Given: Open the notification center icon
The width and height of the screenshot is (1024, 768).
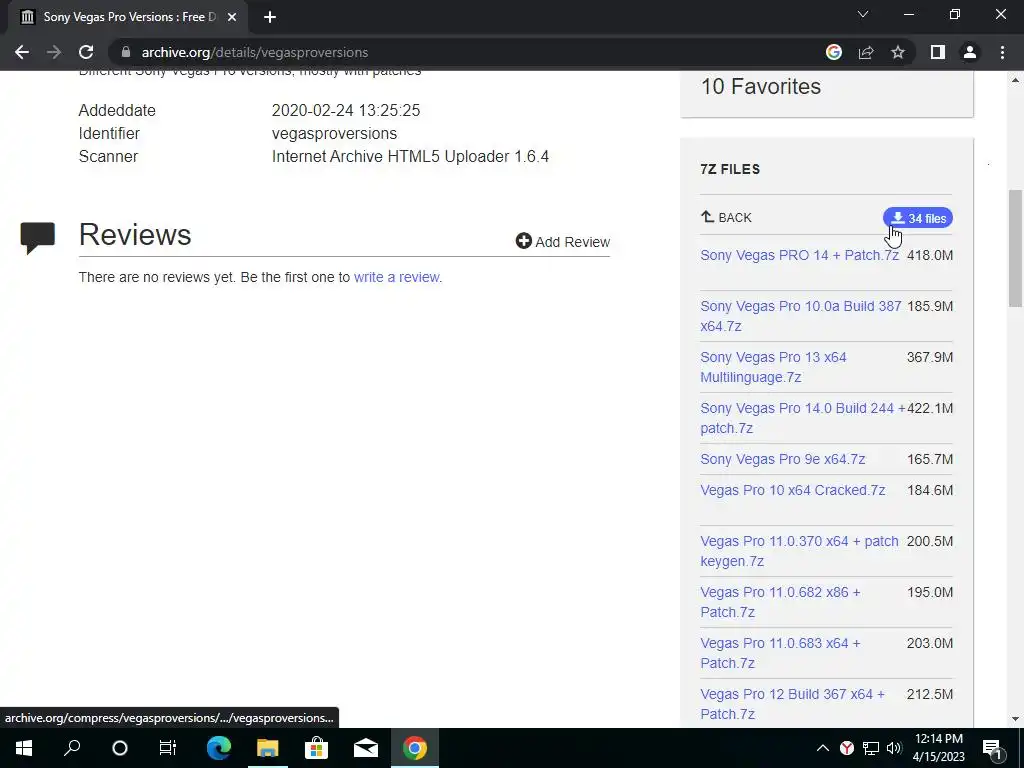Looking at the screenshot, I should [x=993, y=749].
